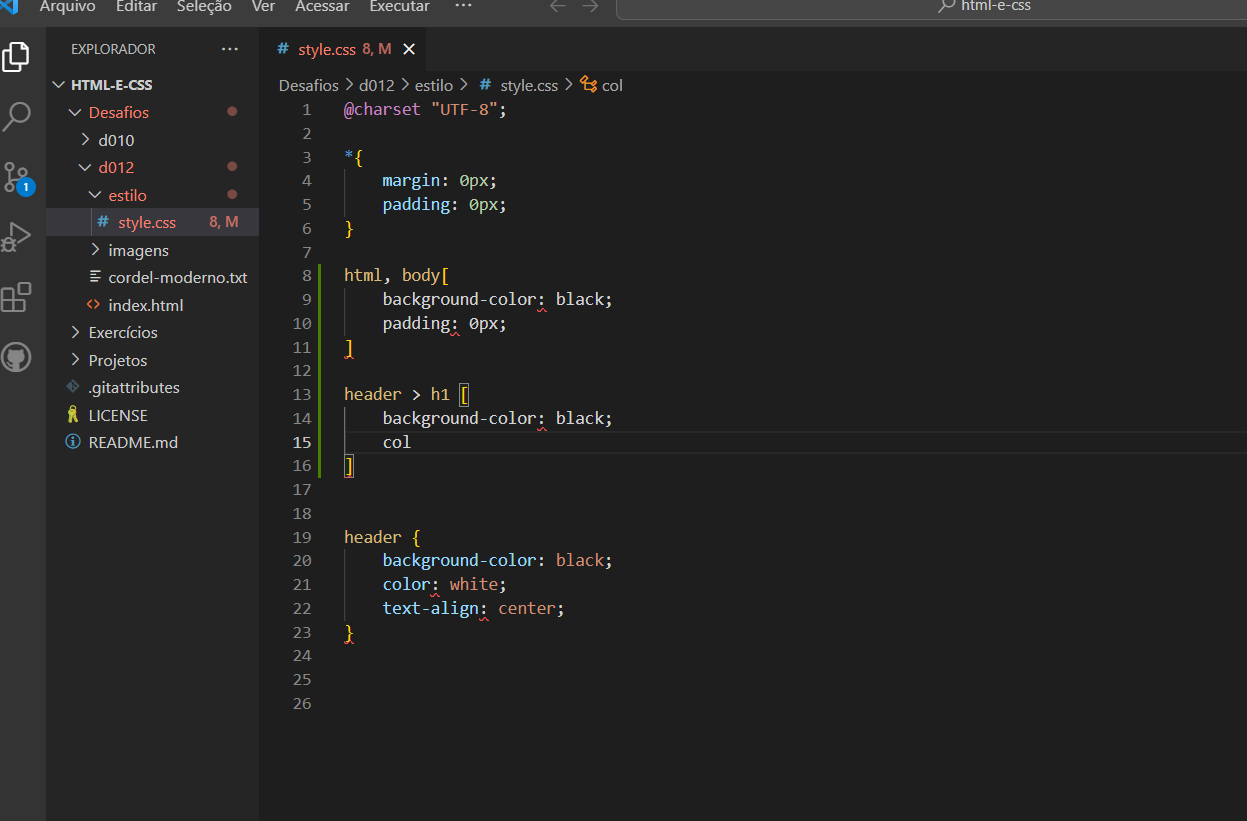Open the Search view in the activity bar

[16, 117]
